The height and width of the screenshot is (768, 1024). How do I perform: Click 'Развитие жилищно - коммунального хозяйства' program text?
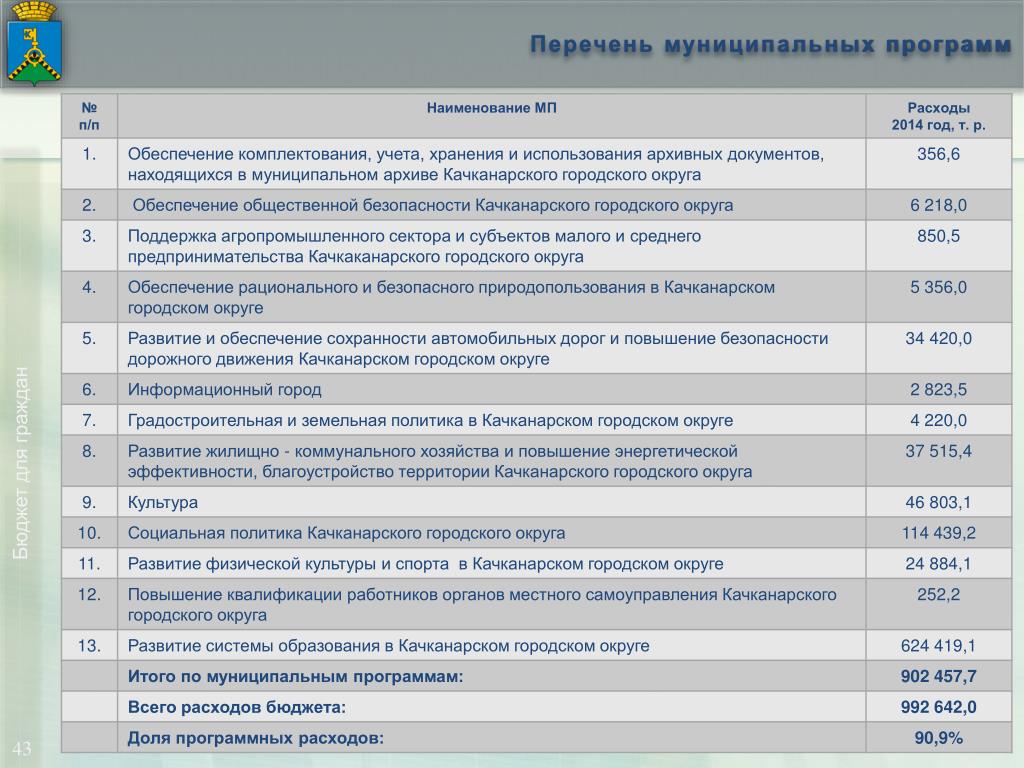pyautogui.click(x=440, y=461)
